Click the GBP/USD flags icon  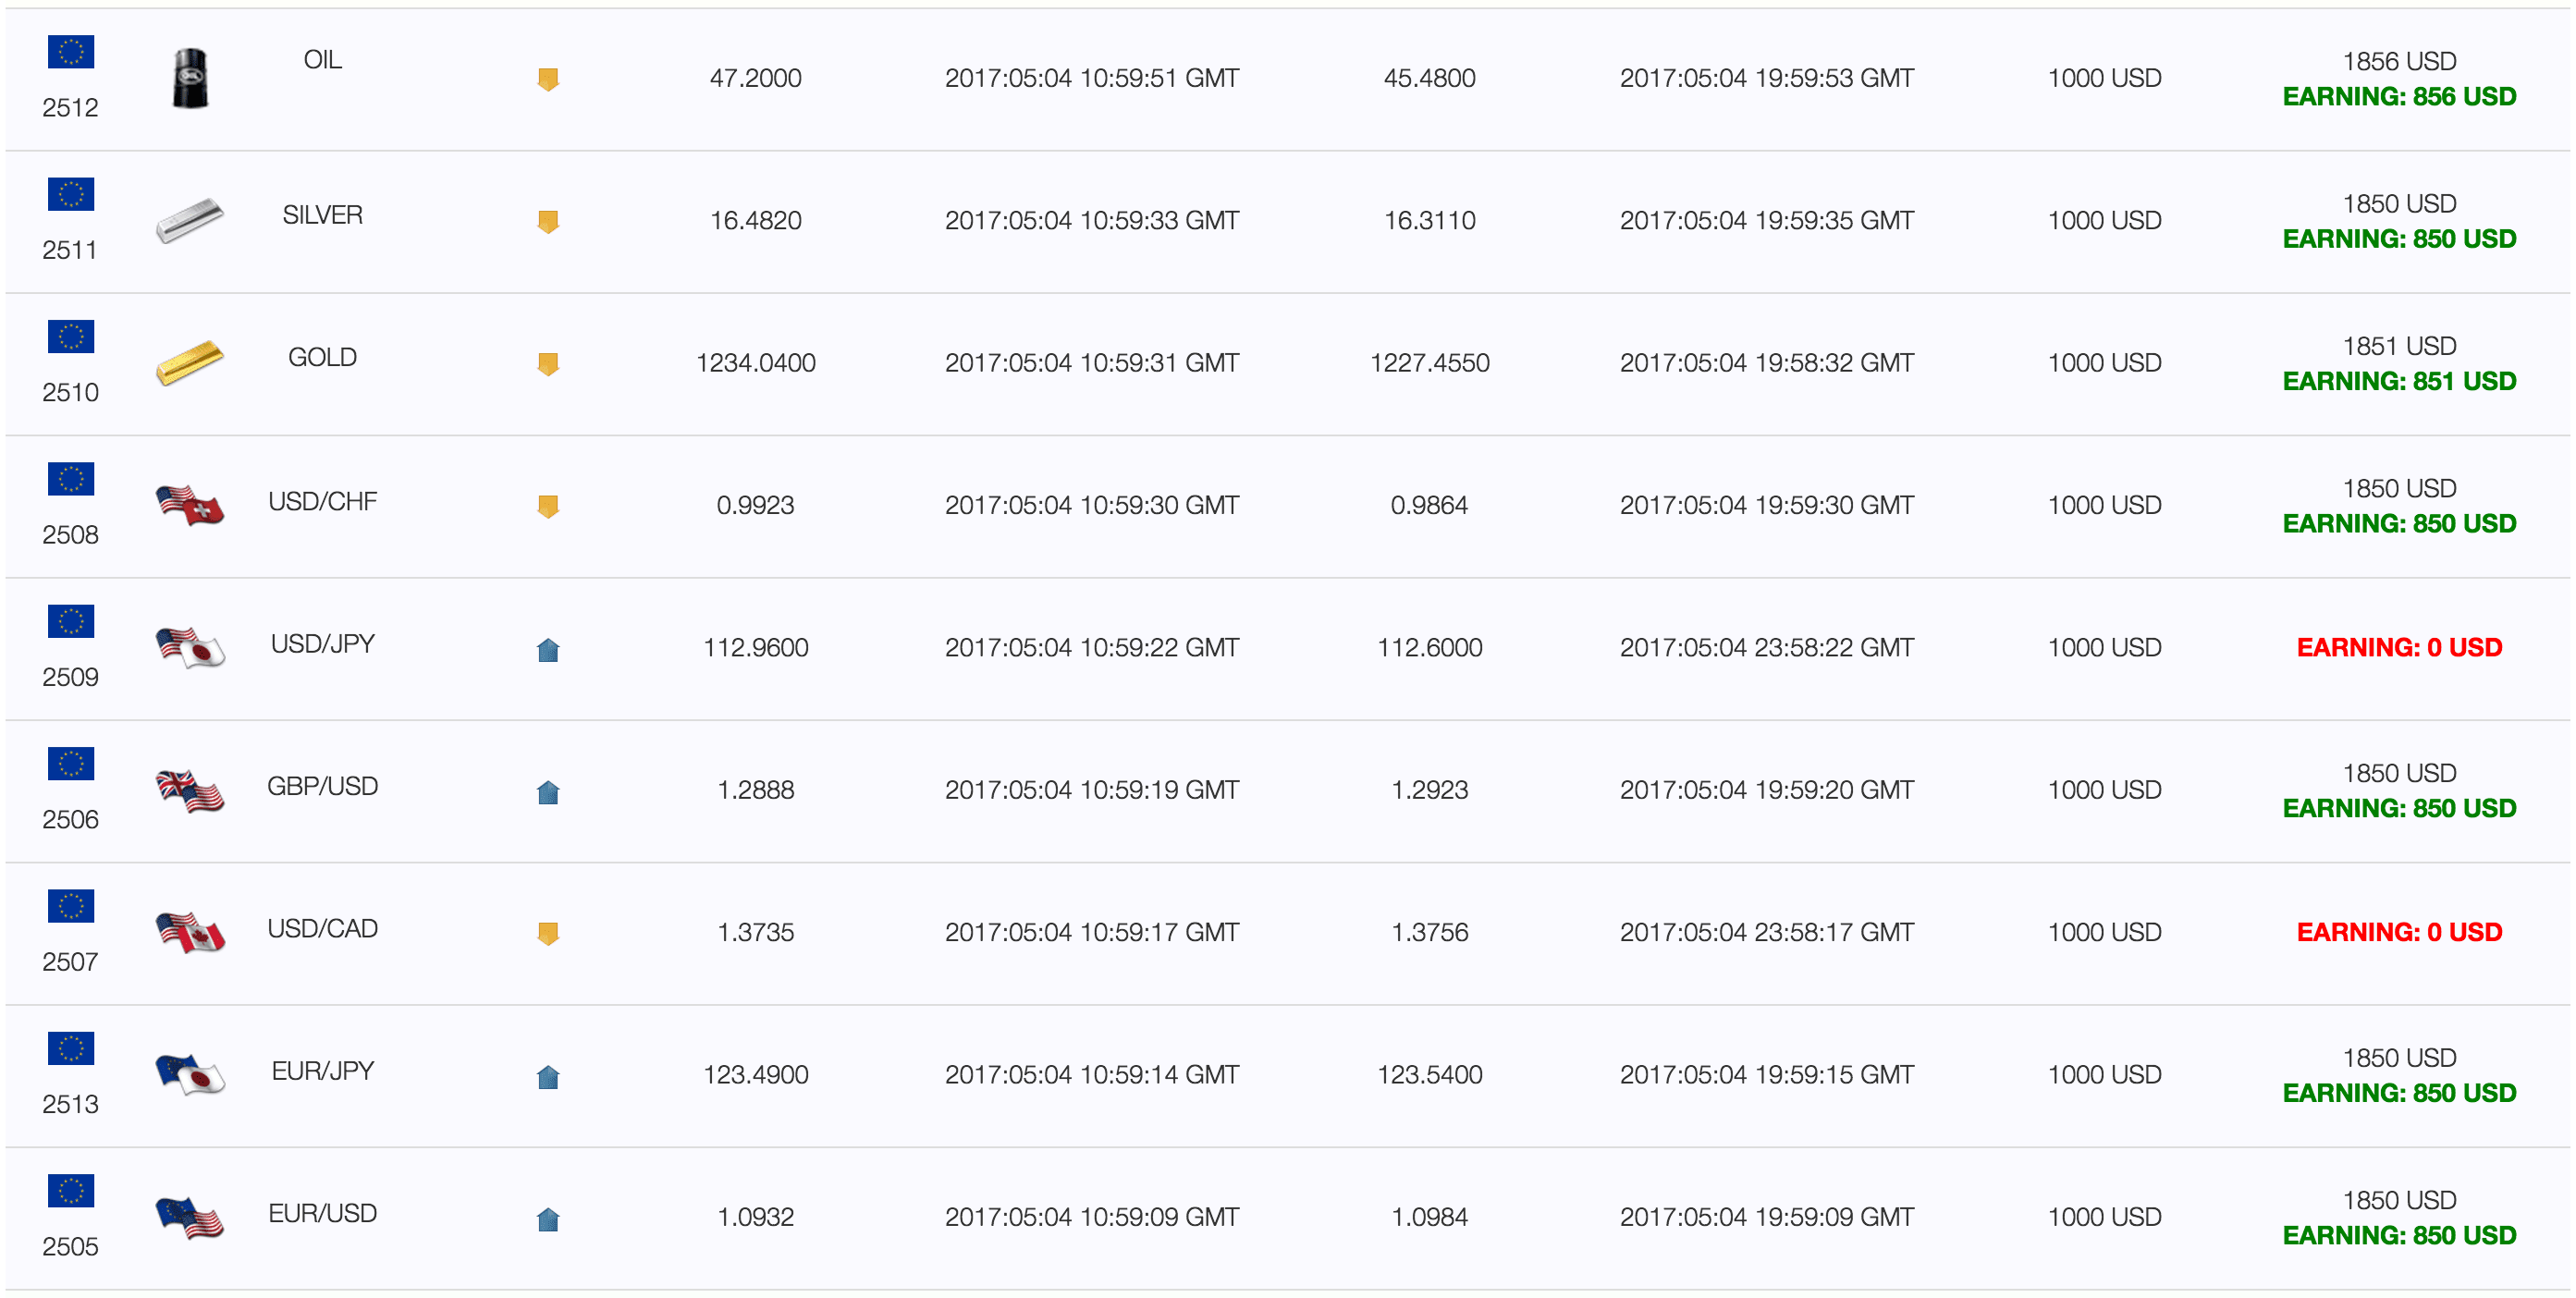190,790
